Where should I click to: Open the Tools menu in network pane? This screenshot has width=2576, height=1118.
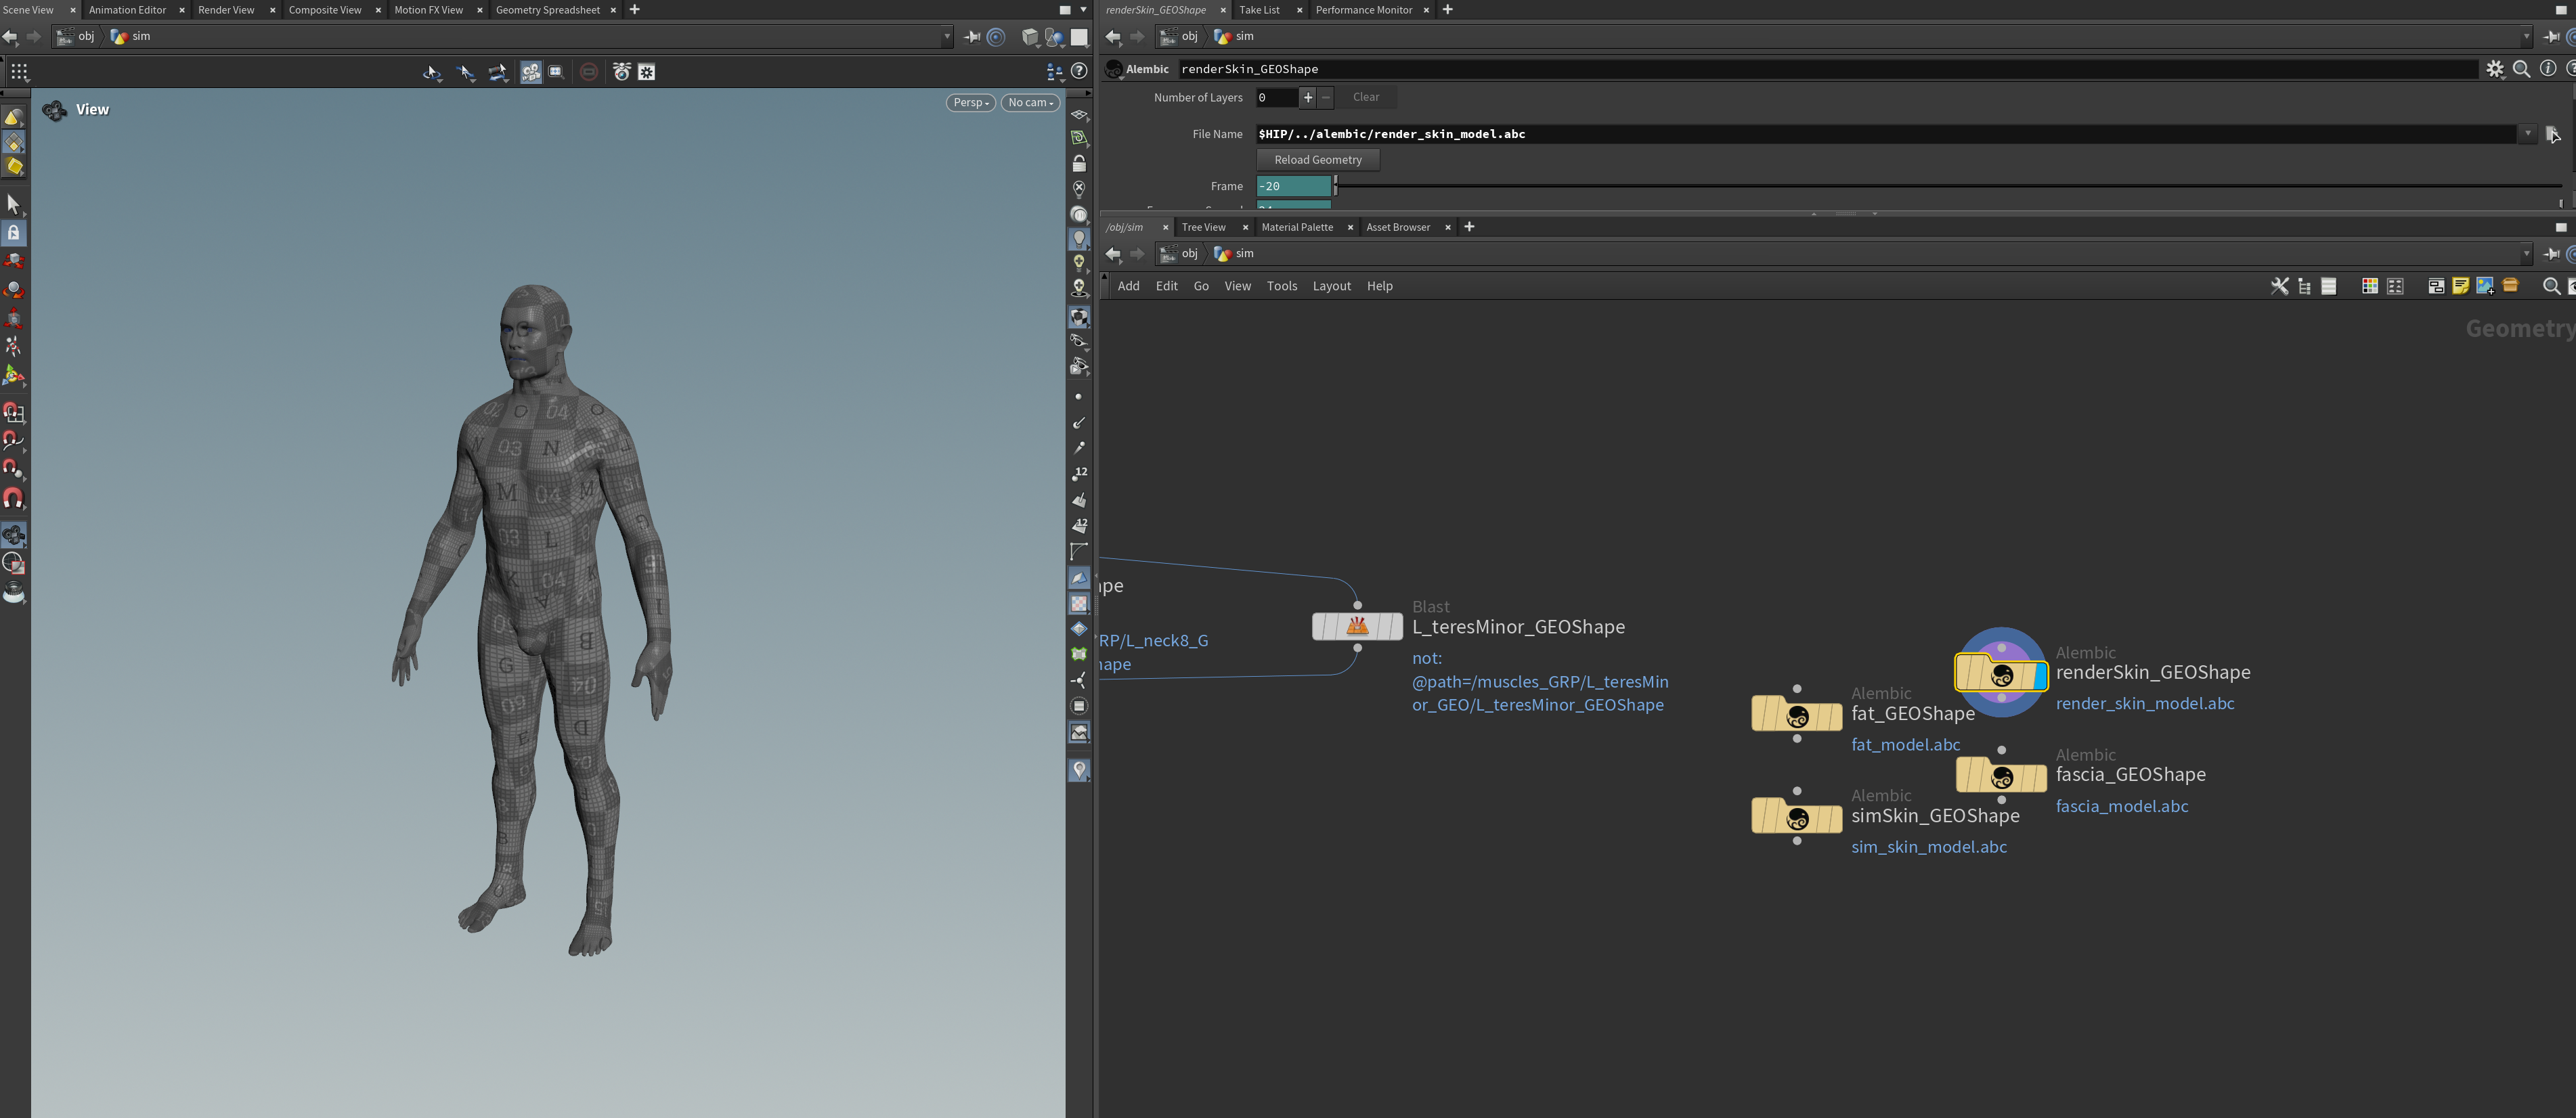(1282, 286)
